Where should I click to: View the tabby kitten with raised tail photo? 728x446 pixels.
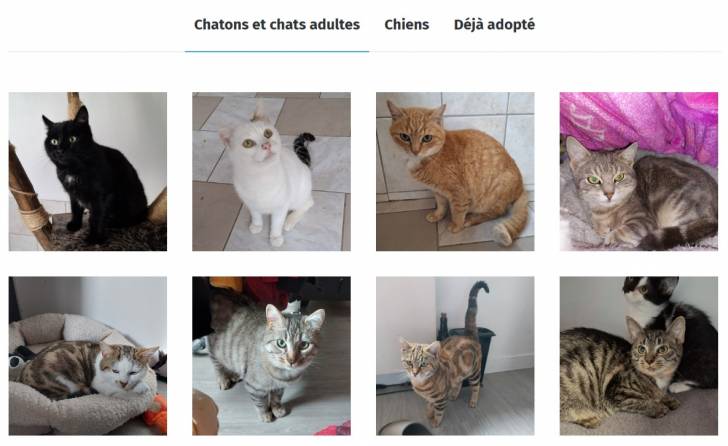pos(455,356)
